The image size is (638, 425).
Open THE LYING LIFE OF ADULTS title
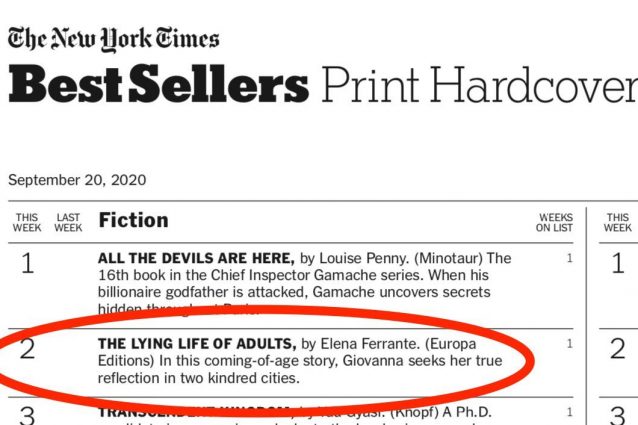click(190, 344)
